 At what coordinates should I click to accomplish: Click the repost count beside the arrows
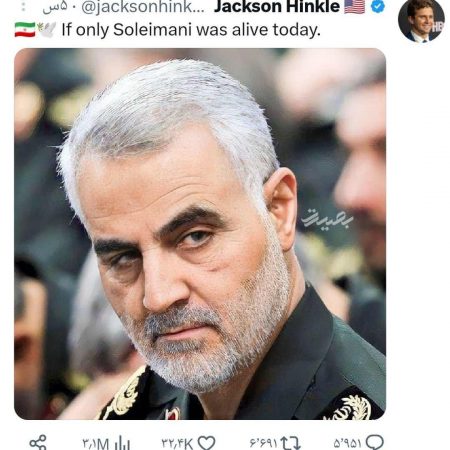(263, 444)
